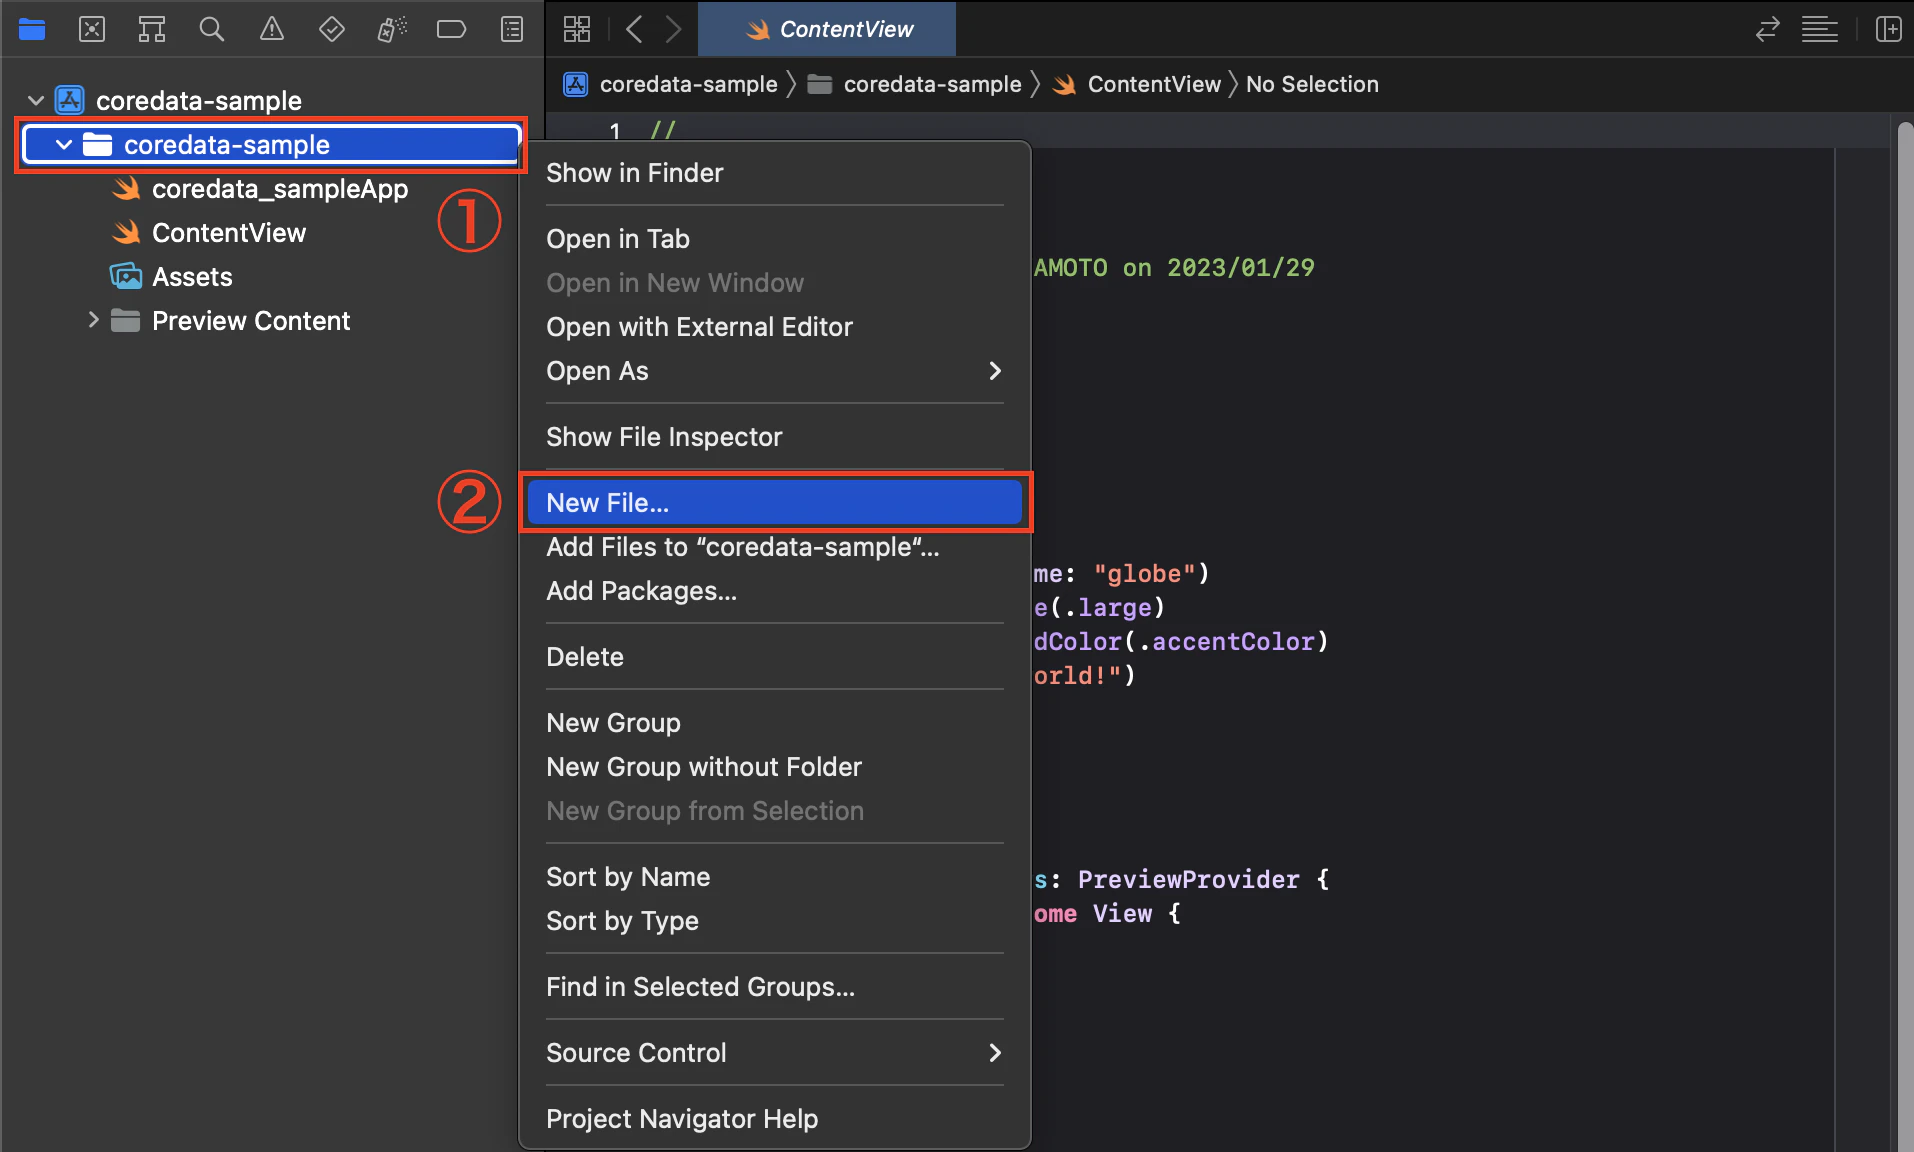Open the Debug navigator spray icon

coord(391,29)
